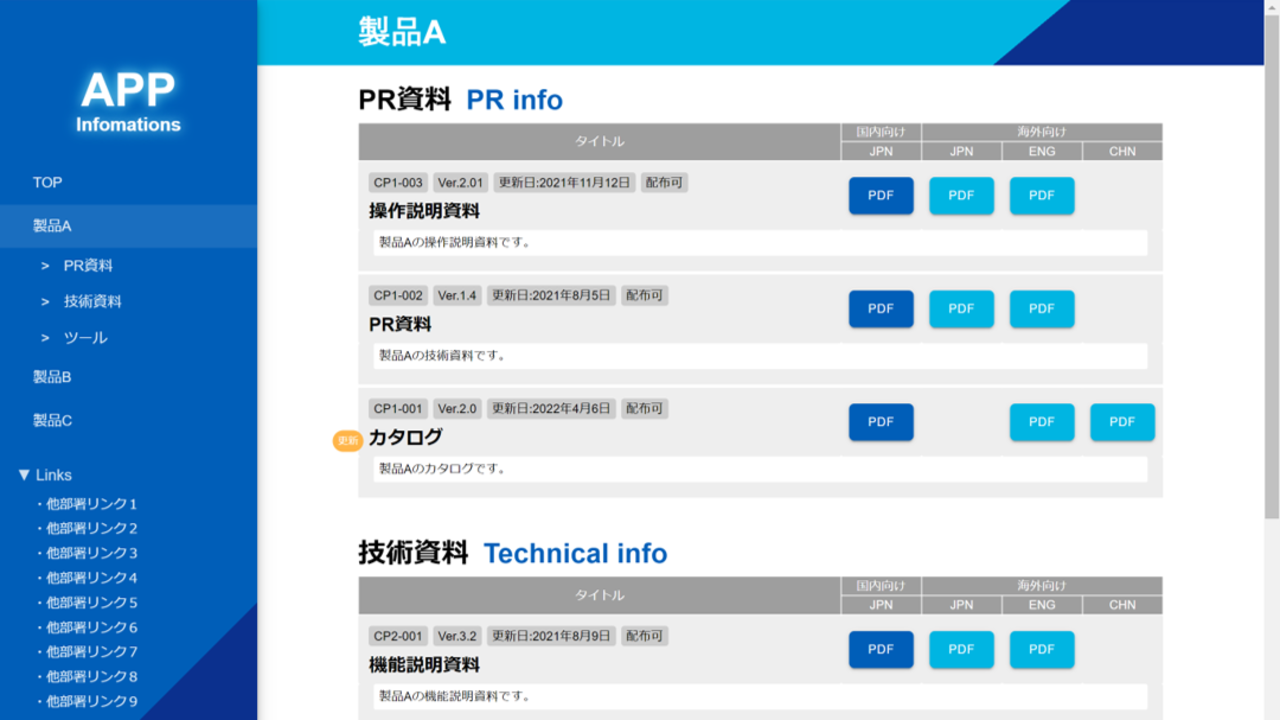Jump to PR資料 sidebar sub-item
This screenshot has height=720, width=1280.
coord(88,266)
